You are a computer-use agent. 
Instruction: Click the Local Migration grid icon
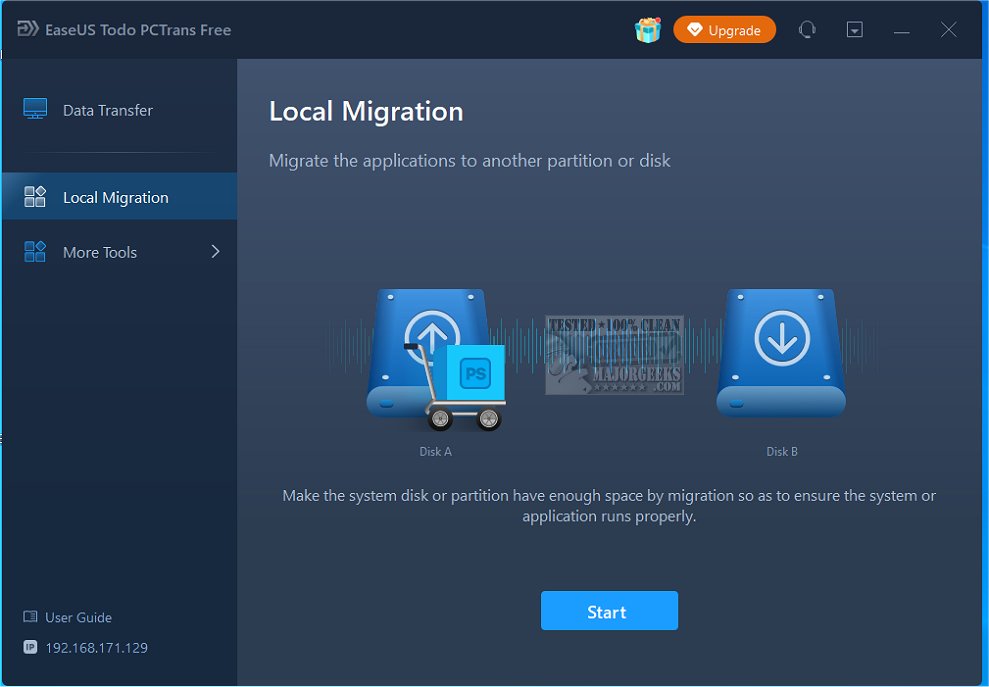35,197
